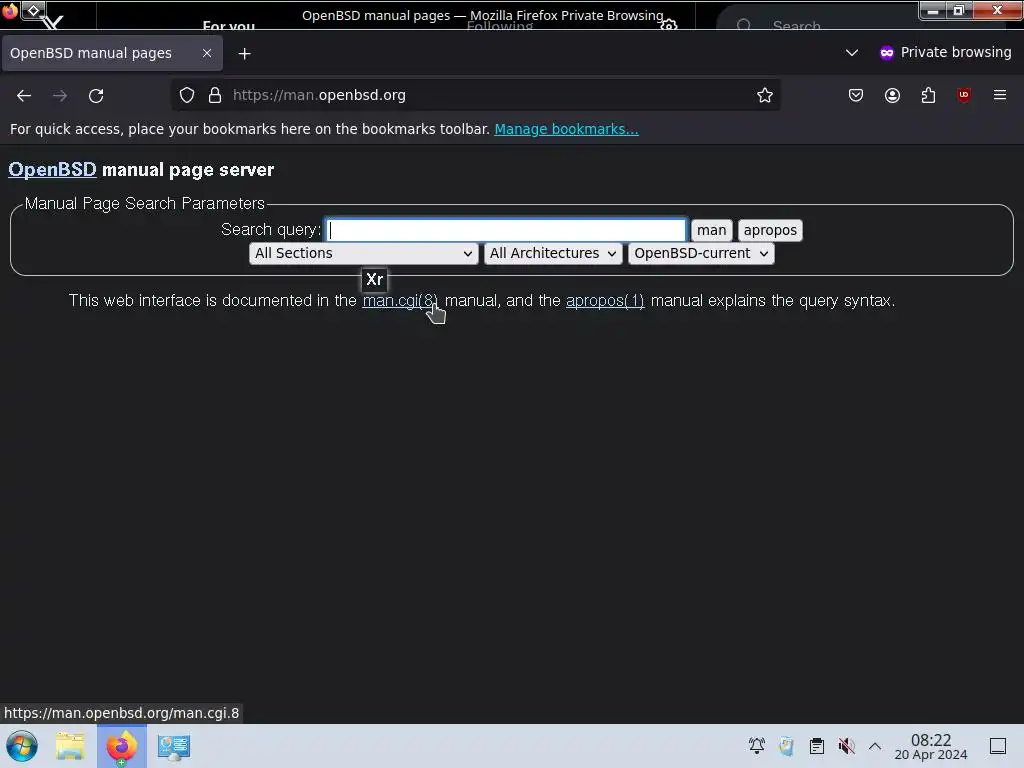Click the Private browsing indicator

[945, 52]
